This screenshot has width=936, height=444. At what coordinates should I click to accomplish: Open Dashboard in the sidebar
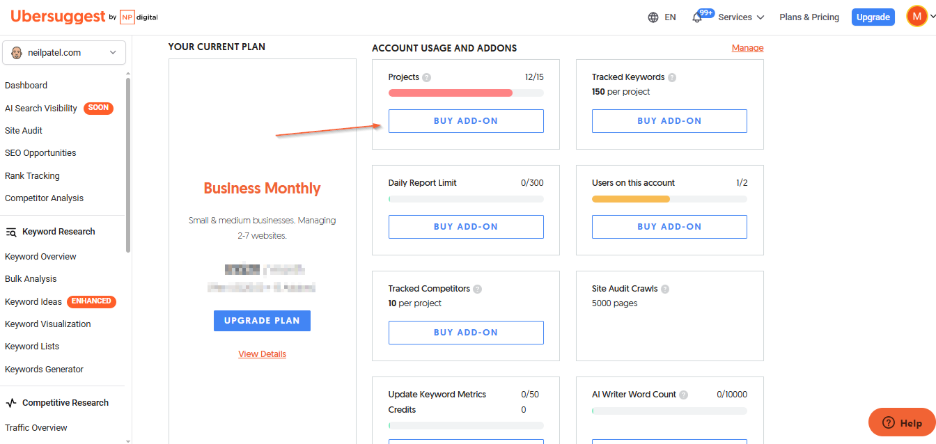[26, 85]
